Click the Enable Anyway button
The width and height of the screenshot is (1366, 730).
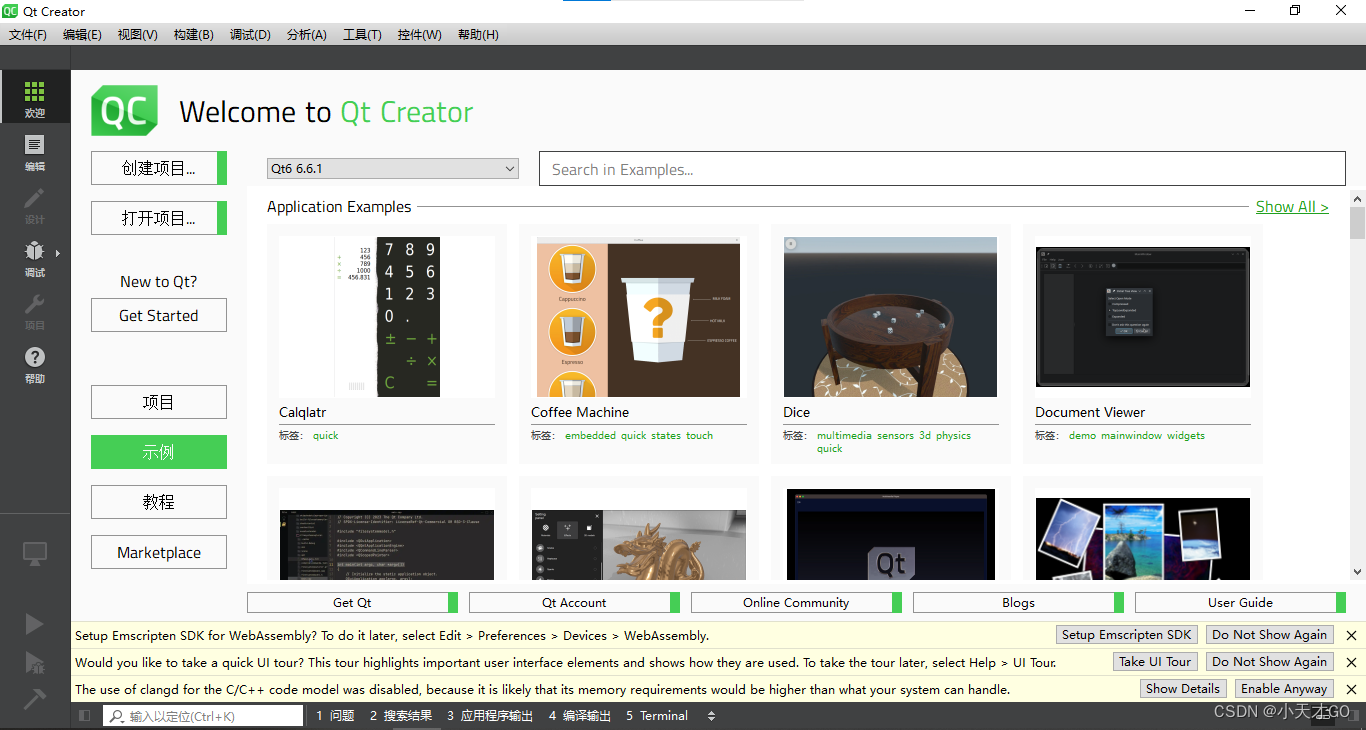click(1284, 689)
